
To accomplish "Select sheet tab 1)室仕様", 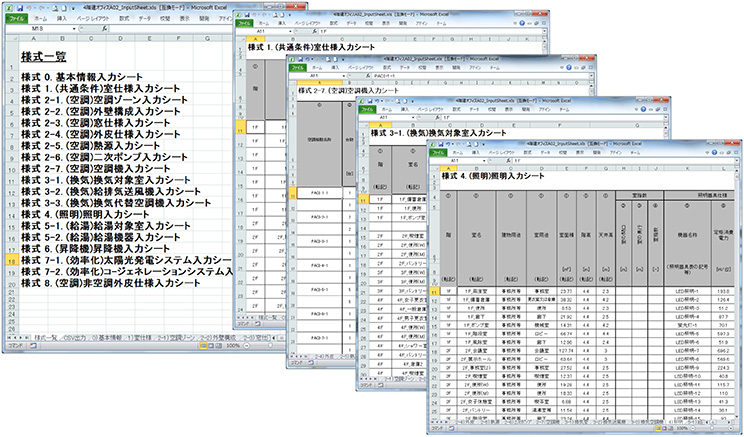I will tap(140, 337).
